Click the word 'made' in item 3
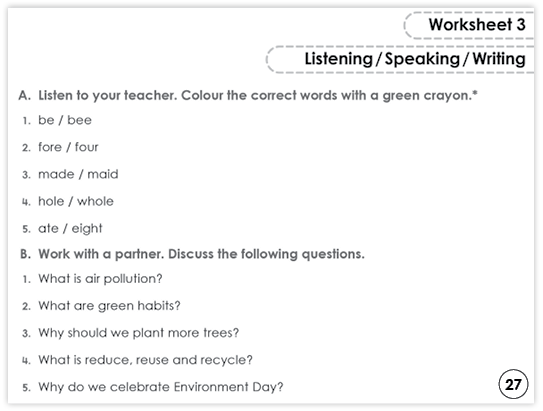Viewport: 543px width, 411px height. point(56,174)
